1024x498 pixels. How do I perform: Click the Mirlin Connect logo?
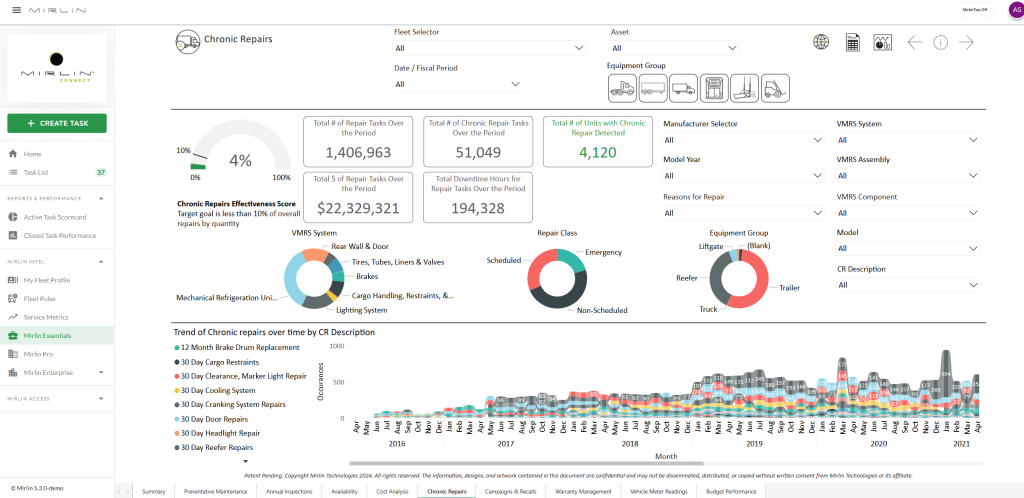click(x=57, y=68)
